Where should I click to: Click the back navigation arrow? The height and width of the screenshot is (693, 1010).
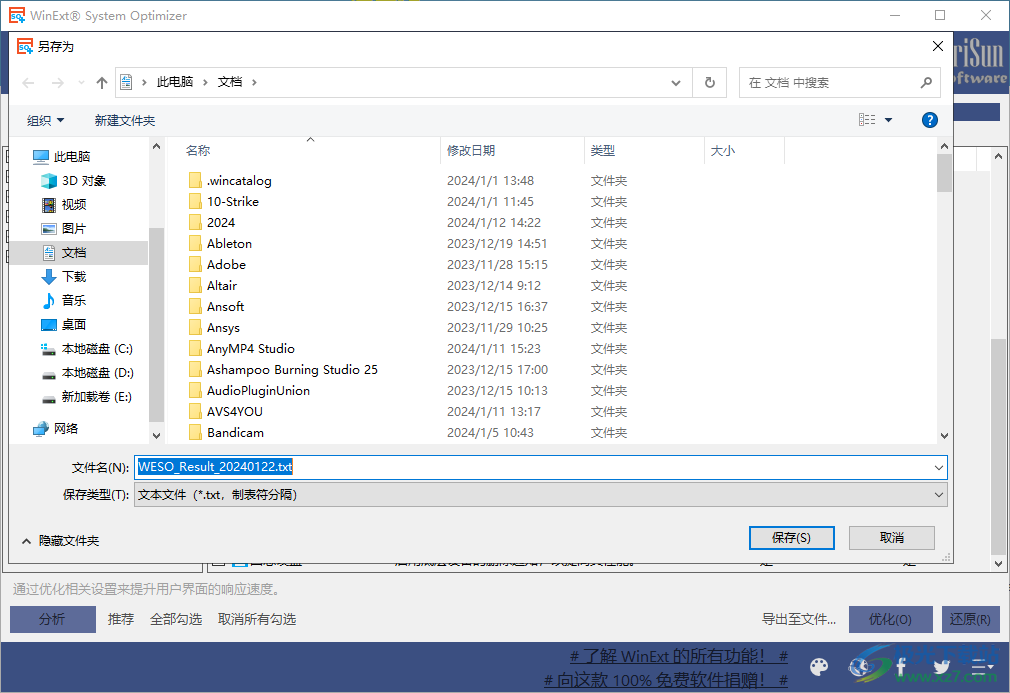click(27, 82)
